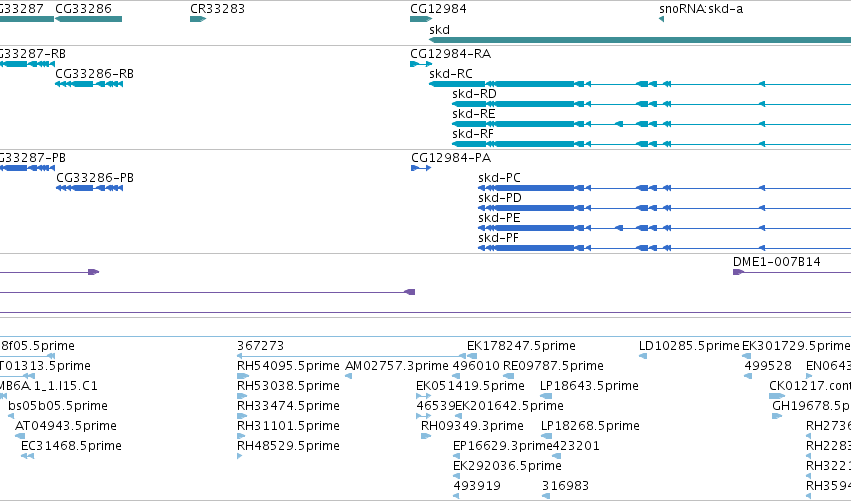Viewport: 851px width, 501px height.
Task: Select the 423201 feature label
Action: tap(576, 446)
